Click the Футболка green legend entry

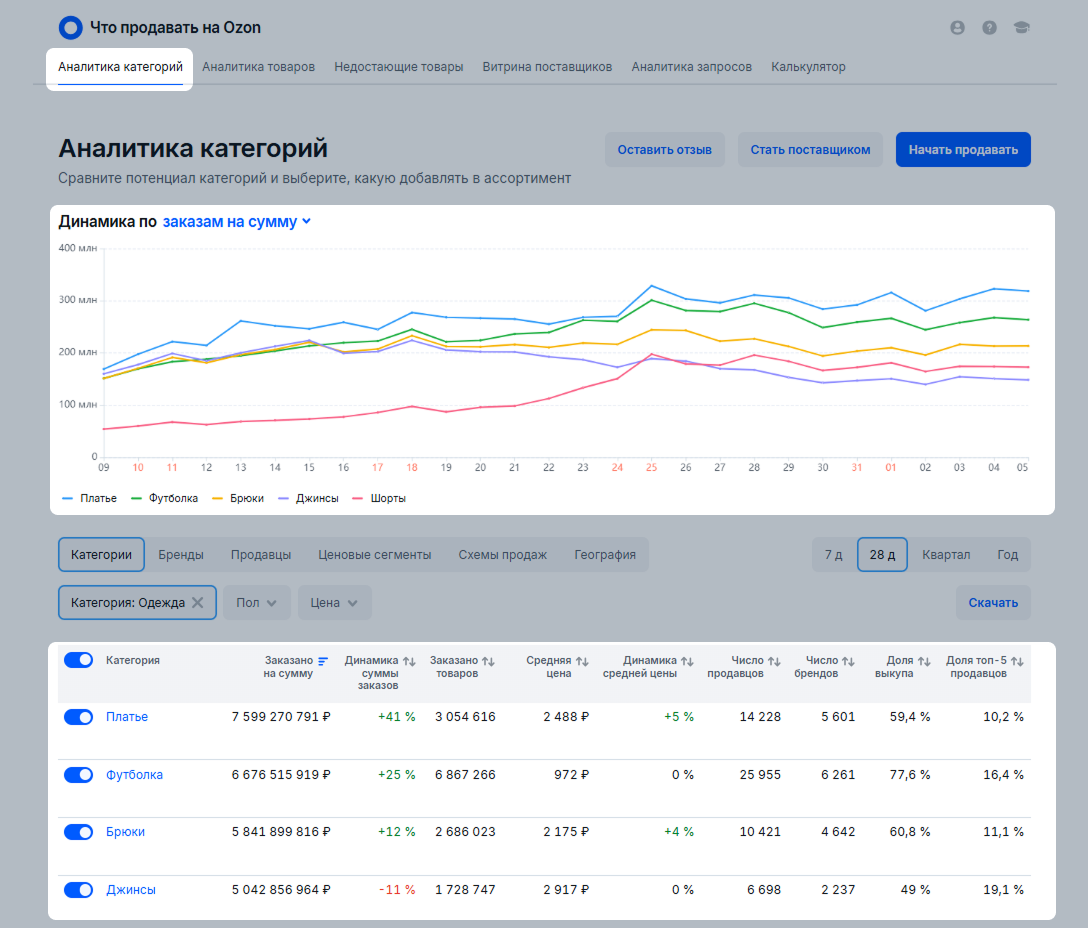pos(164,498)
